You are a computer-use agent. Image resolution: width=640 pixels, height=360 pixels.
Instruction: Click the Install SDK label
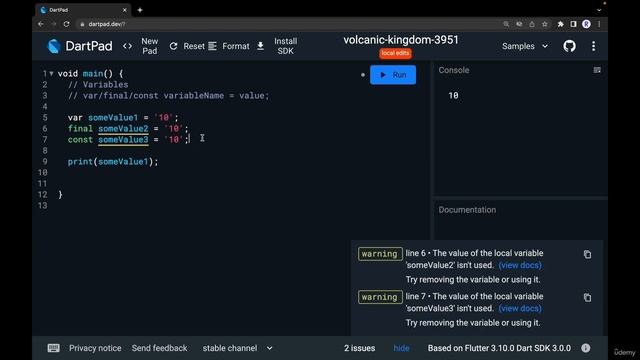[285, 46]
